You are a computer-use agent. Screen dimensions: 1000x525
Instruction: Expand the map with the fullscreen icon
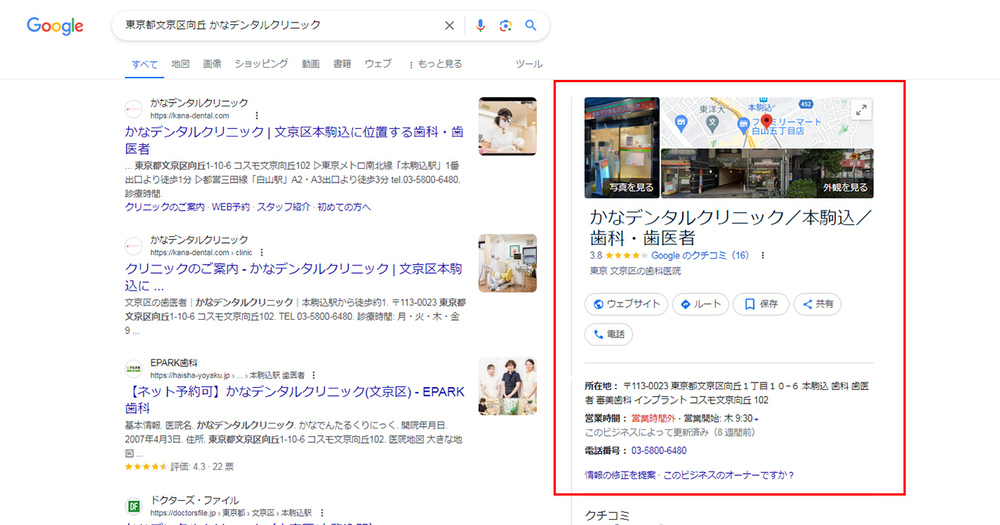coord(860,111)
